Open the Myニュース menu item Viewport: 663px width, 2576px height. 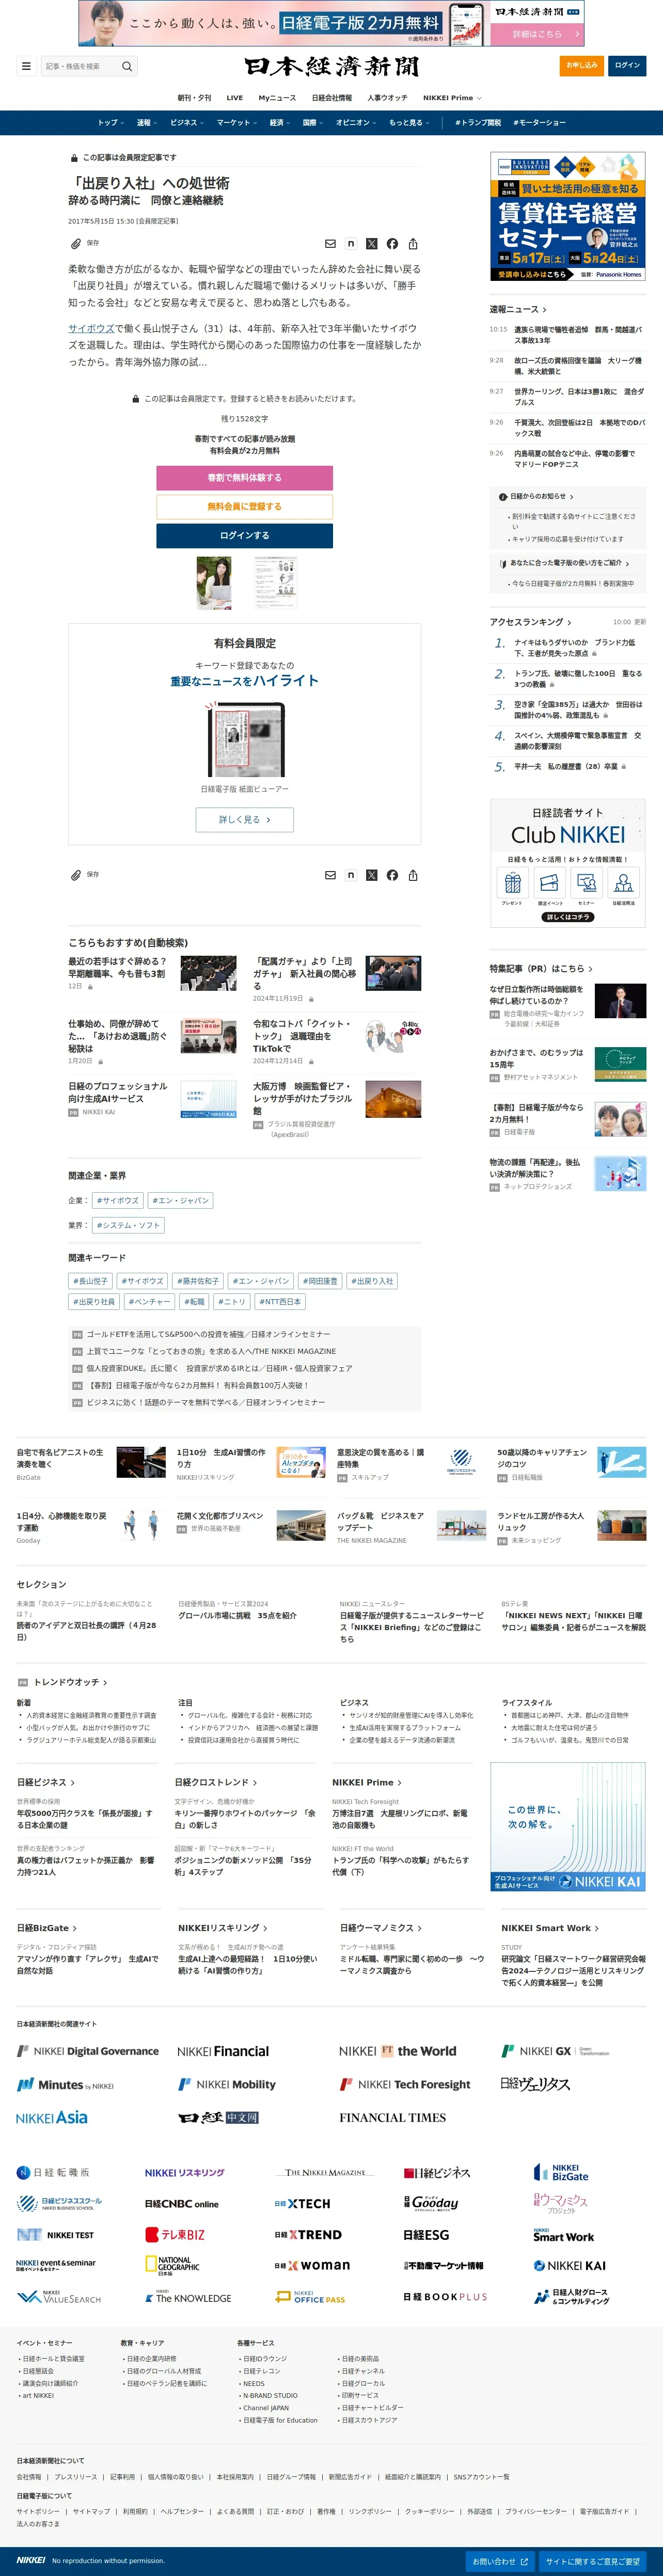tap(277, 98)
